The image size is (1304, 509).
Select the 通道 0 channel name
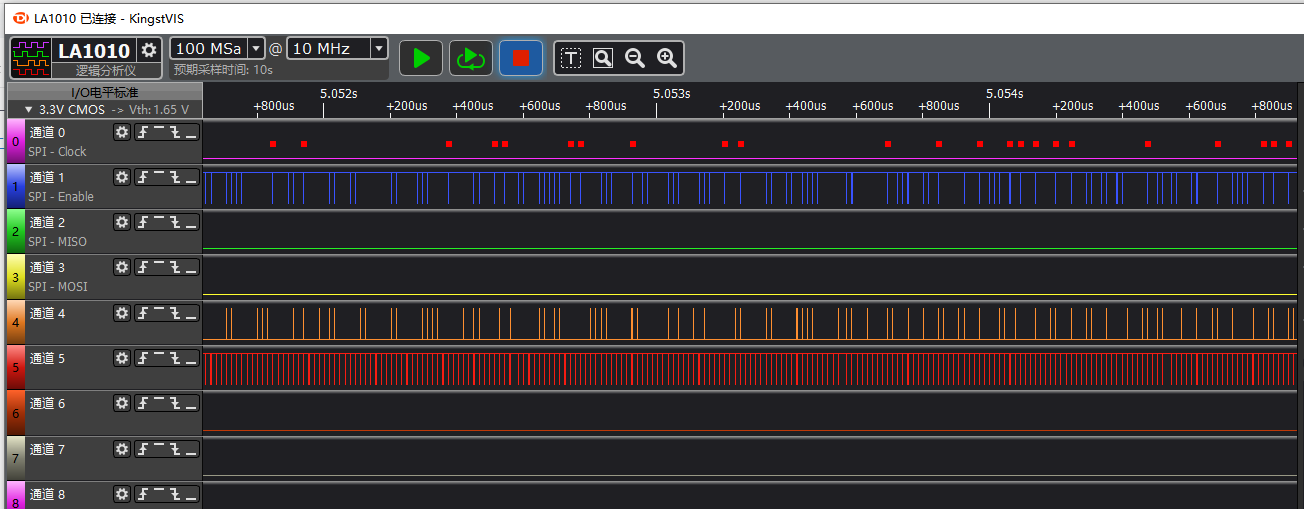[x=47, y=132]
